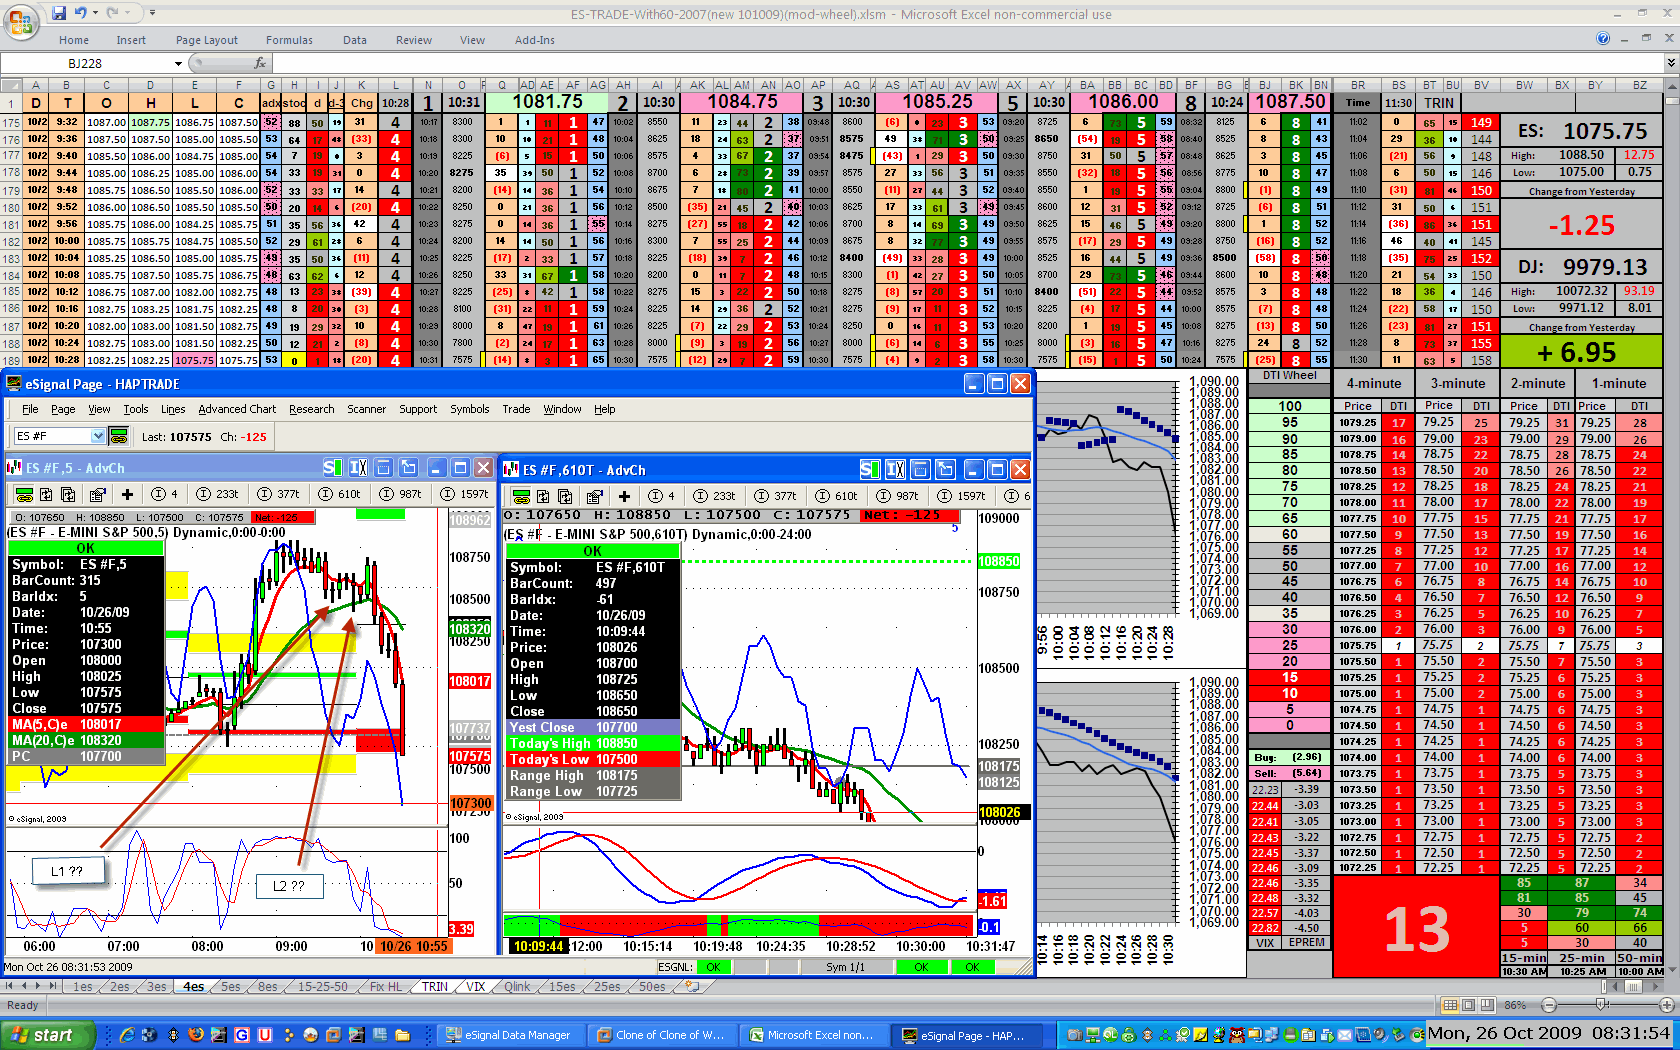The height and width of the screenshot is (1050, 1680).
Task: Switch to eSignal Data Manager in taskbar
Action: tap(509, 1035)
